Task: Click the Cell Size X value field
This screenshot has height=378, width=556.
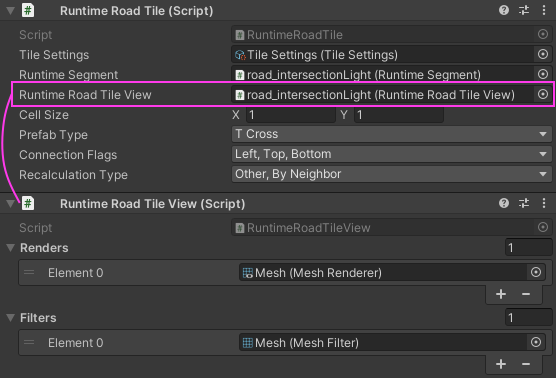Action: click(x=291, y=115)
